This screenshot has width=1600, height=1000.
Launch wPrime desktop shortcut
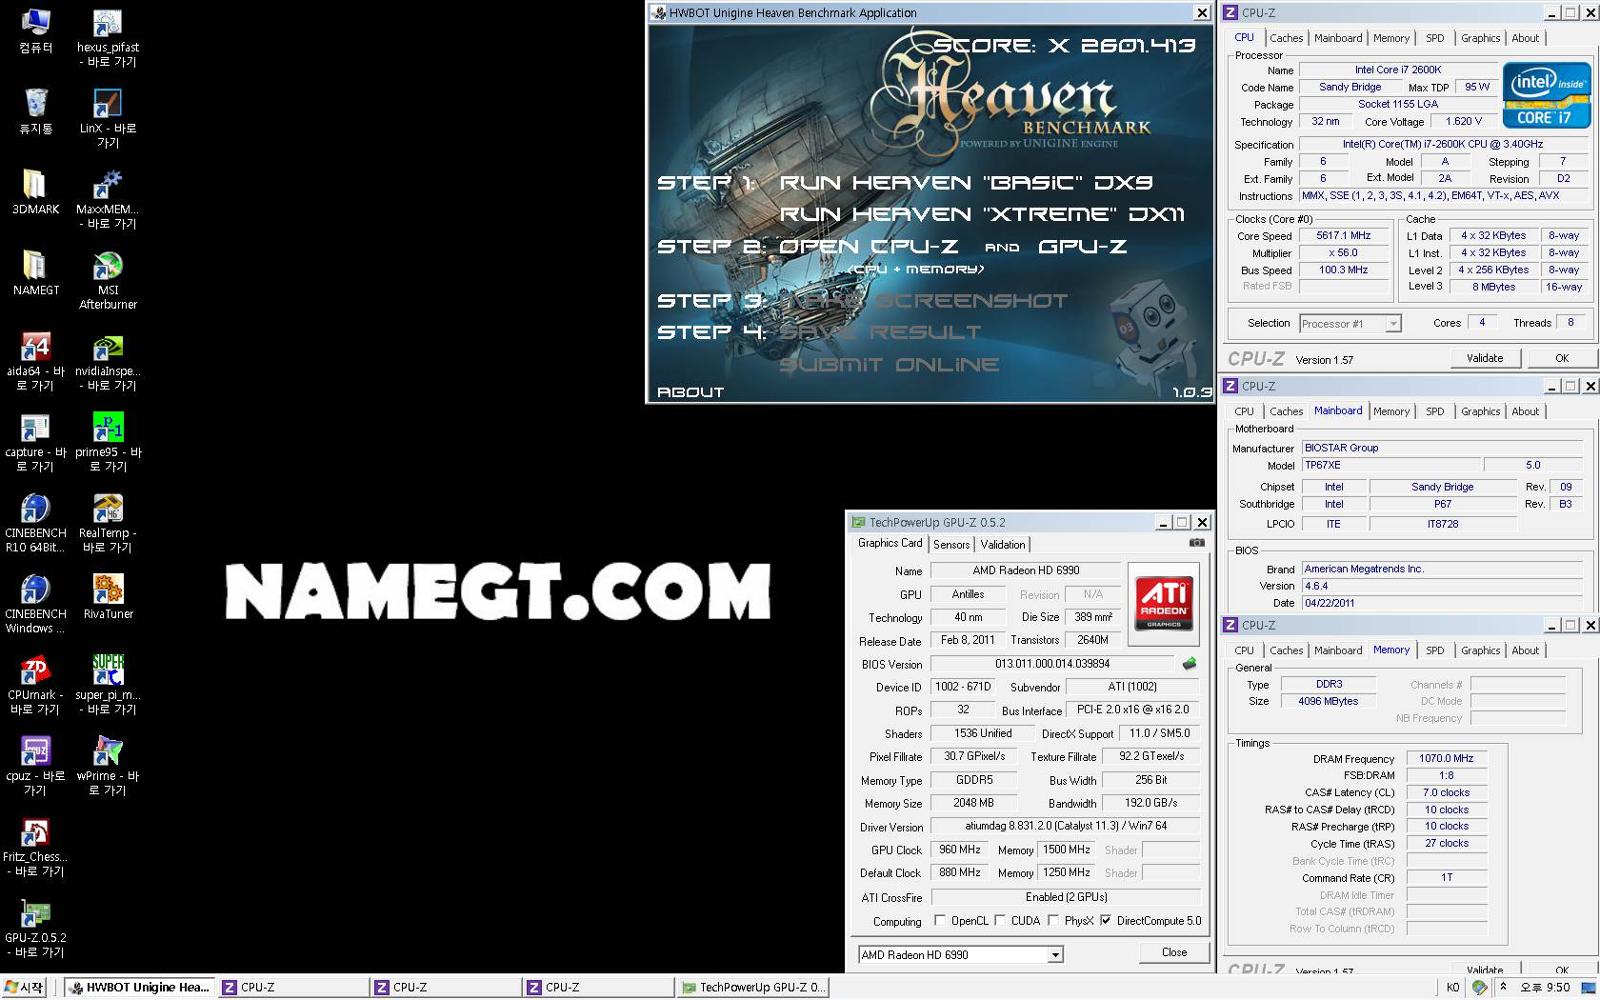107,767
